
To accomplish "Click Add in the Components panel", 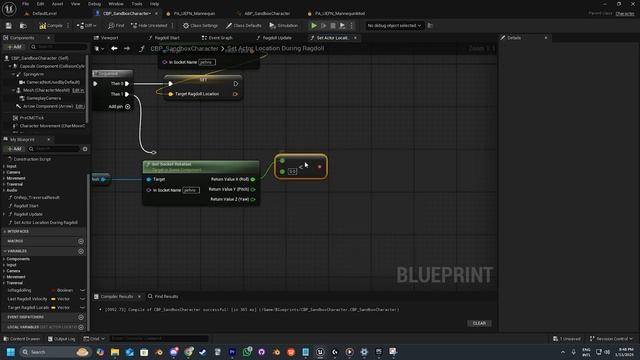I will 14,47.
